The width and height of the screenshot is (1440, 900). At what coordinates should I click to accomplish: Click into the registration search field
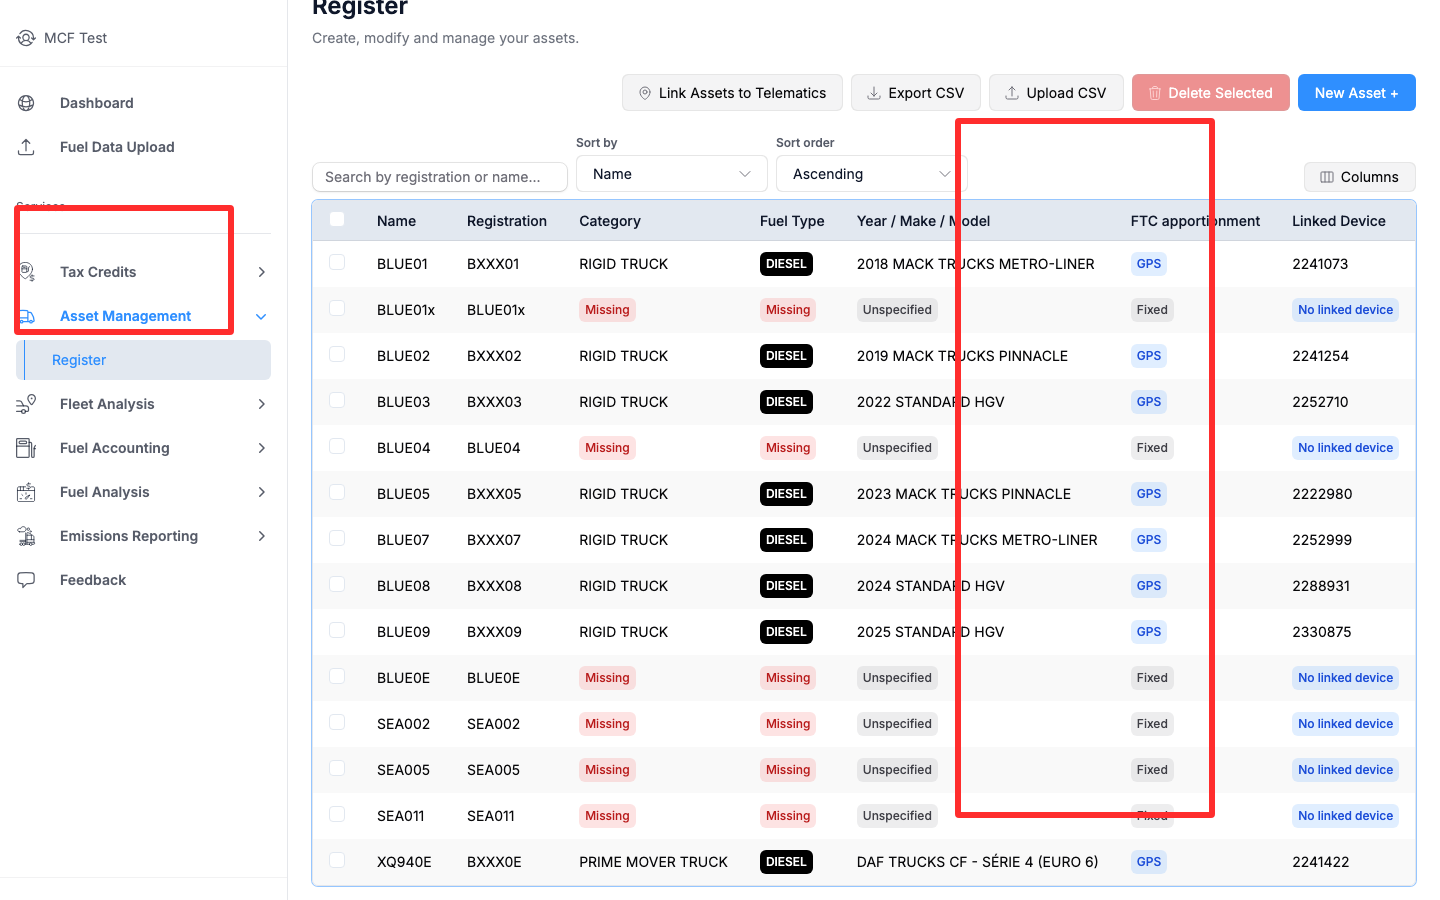coord(439,177)
